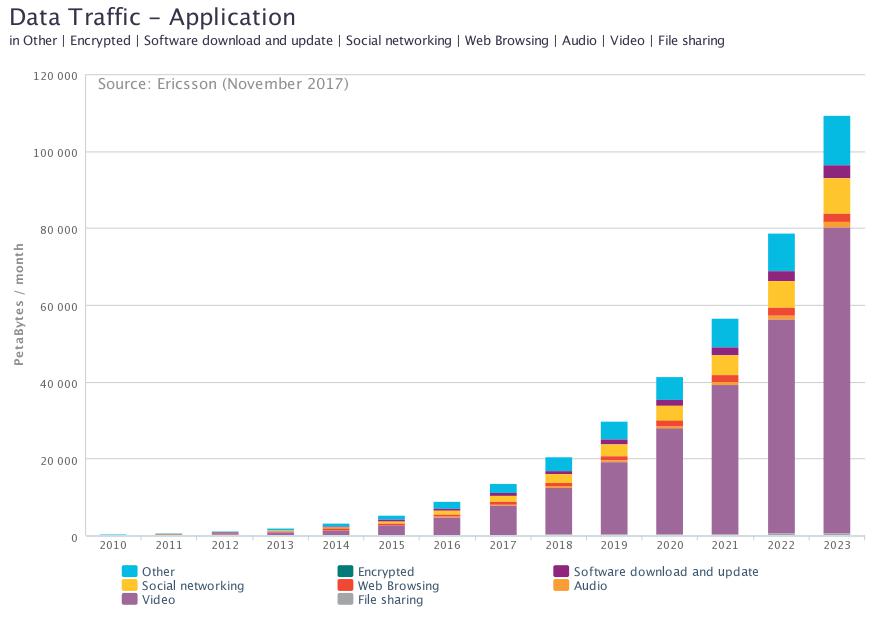This screenshot has width=875, height=618.
Task: Toggle the Social networking legend label
Action: click(192, 586)
